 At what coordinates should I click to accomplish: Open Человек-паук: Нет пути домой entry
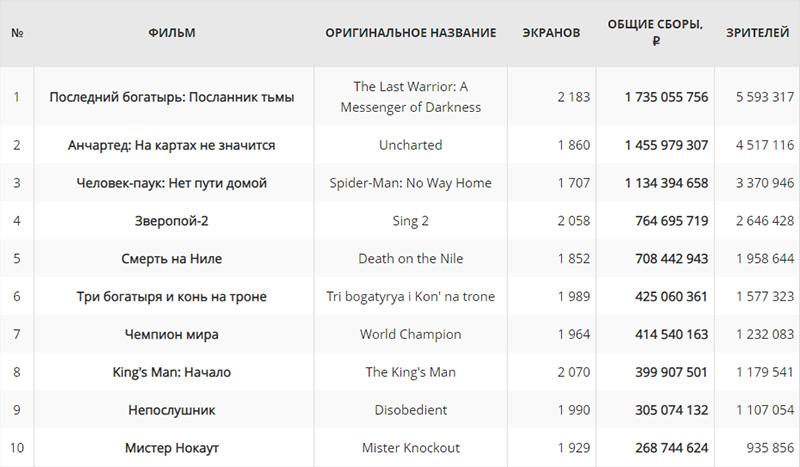point(171,183)
